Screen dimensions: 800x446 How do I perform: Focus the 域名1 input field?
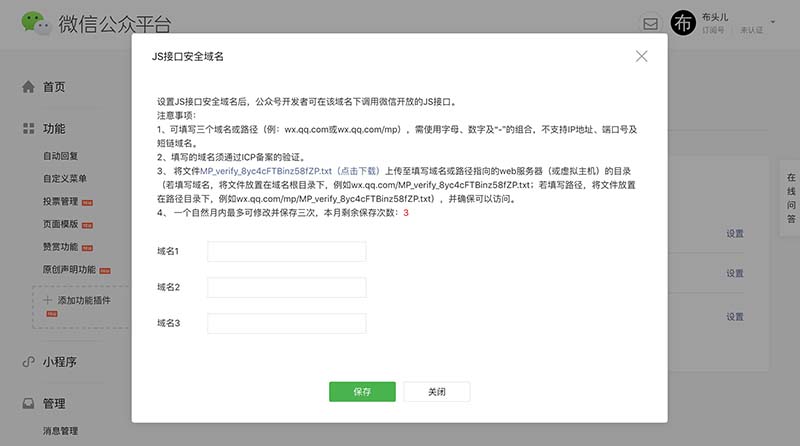click(x=287, y=251)
